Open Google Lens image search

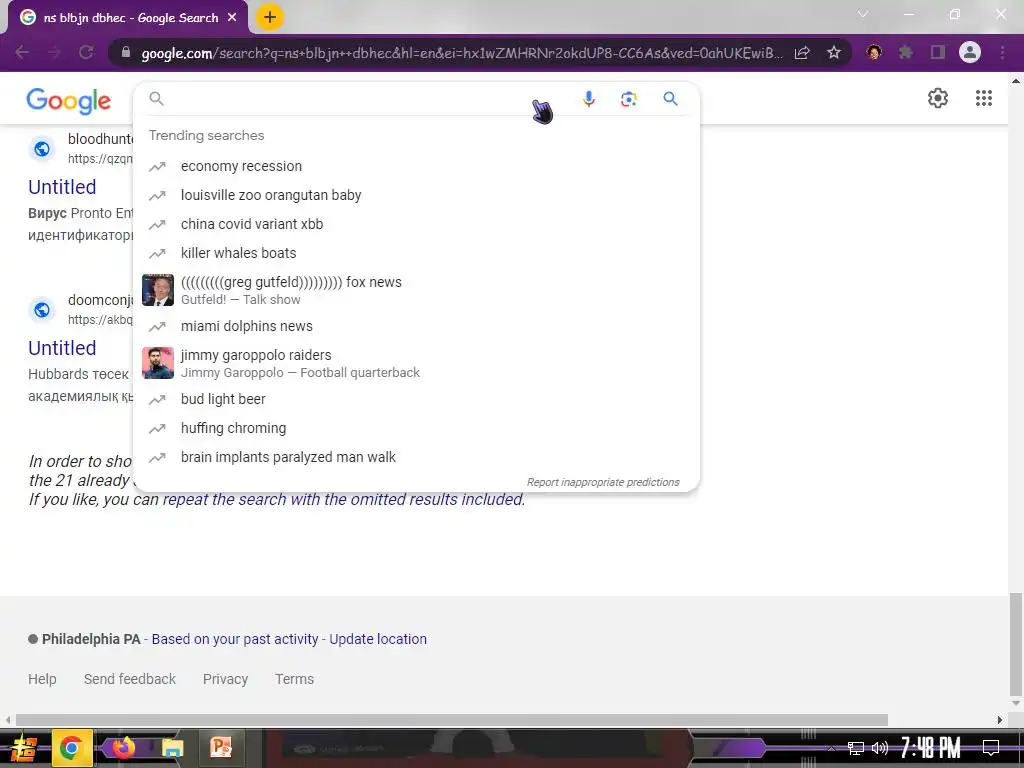628,99
